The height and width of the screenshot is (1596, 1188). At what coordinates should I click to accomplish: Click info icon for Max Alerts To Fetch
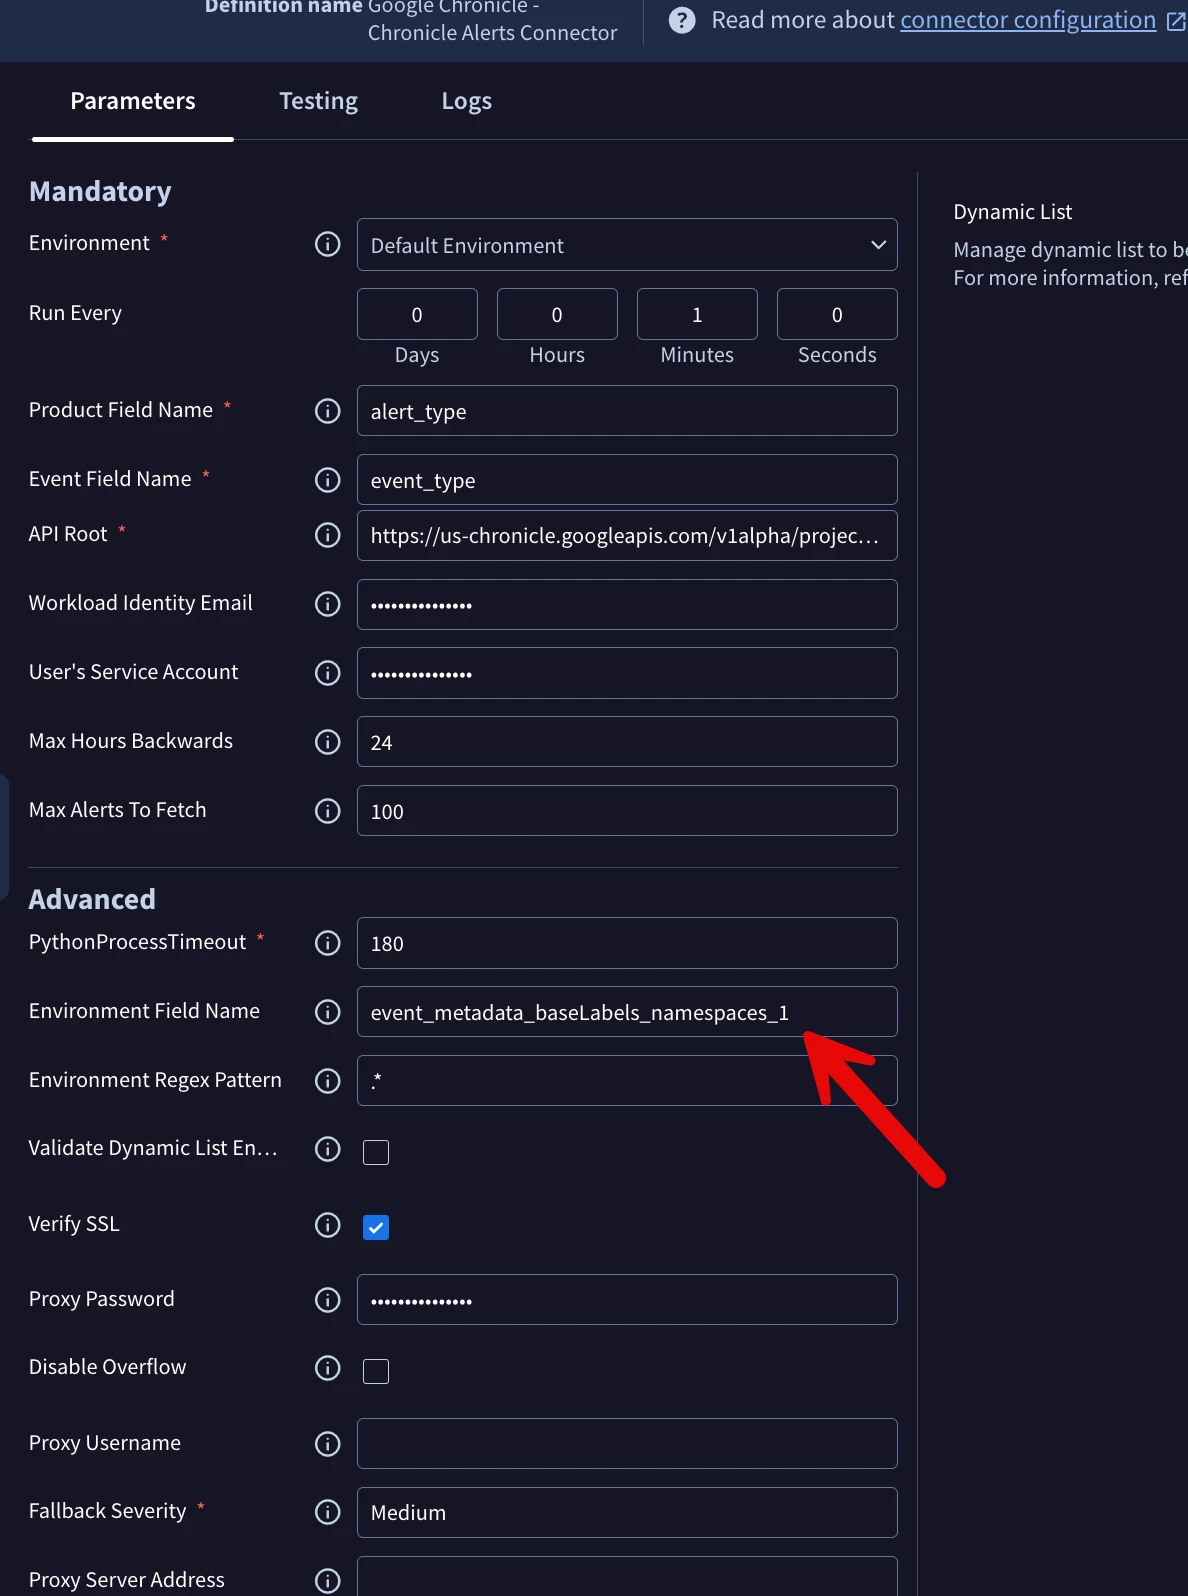coord(328,811)
